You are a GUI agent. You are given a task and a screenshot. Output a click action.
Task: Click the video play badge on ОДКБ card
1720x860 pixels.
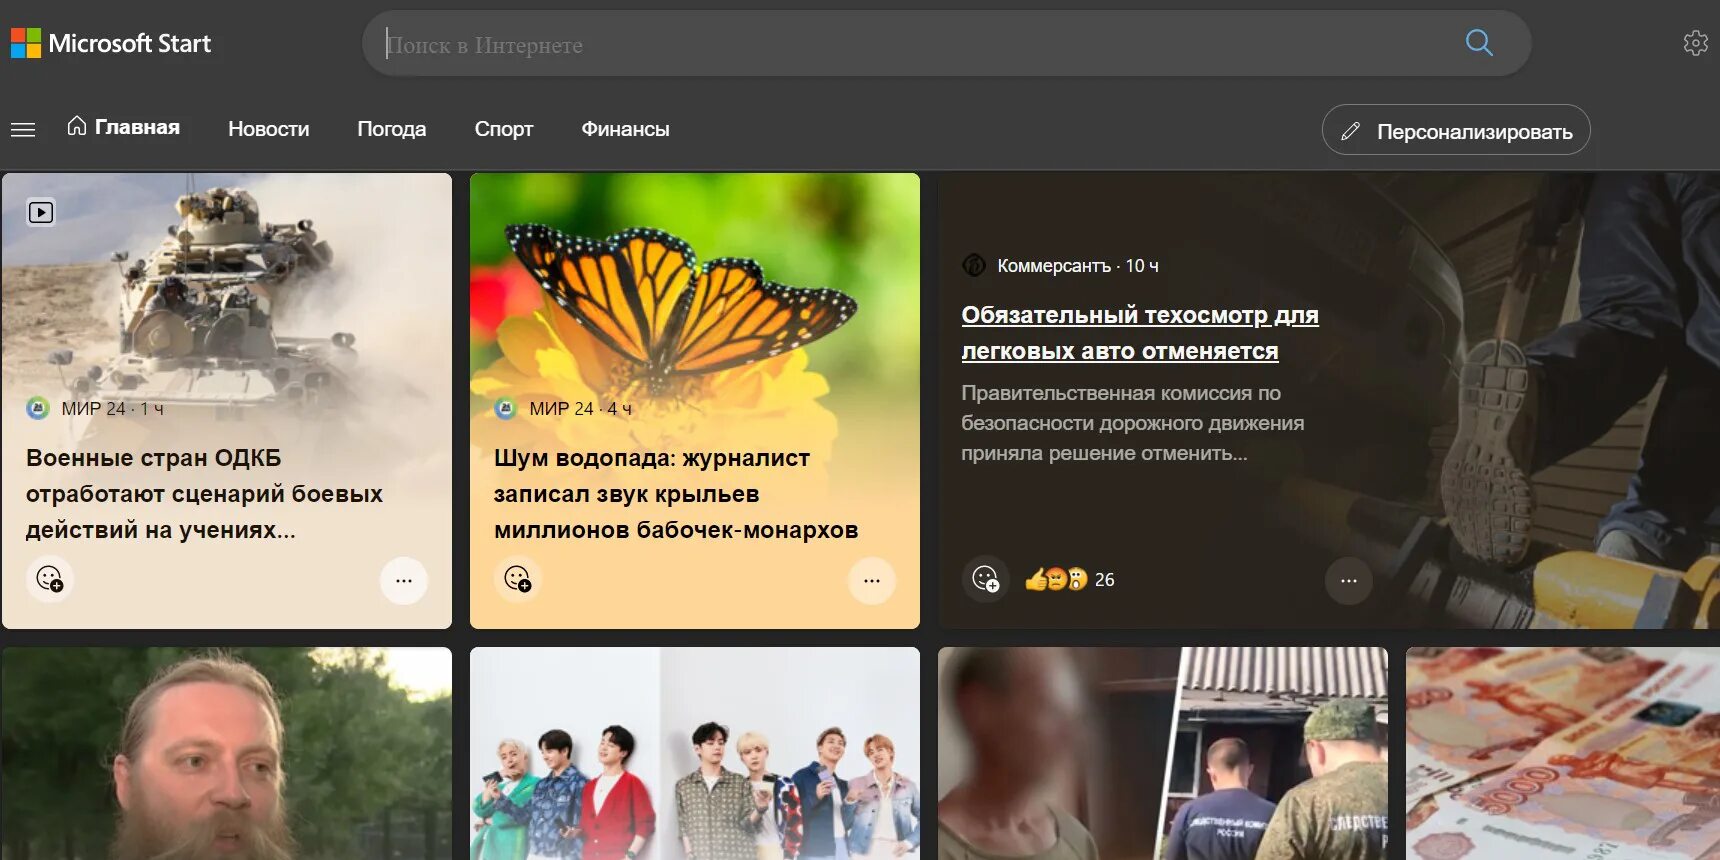41,212
